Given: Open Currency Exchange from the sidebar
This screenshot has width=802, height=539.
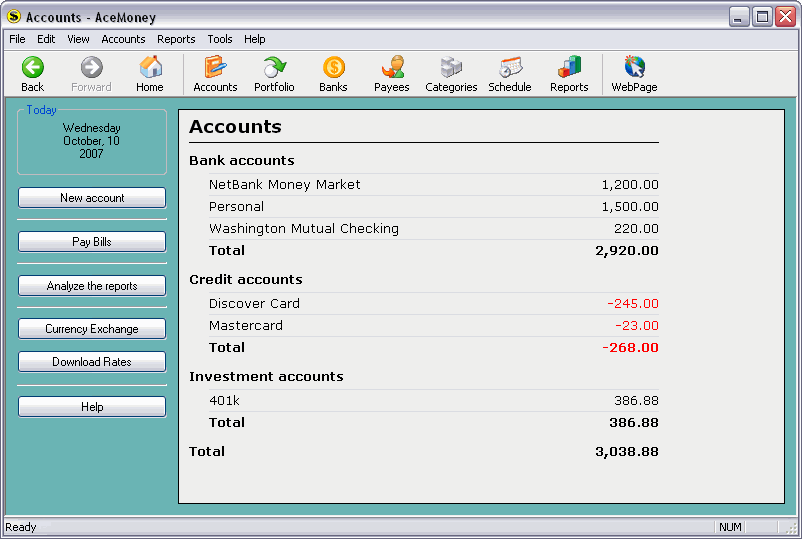Looking at the screenshot, I should [92, 329].
